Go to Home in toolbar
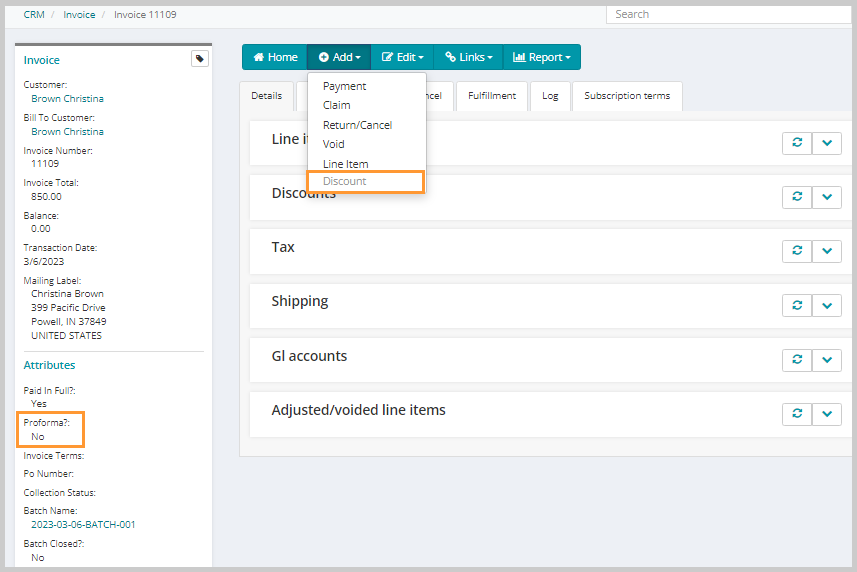 pyautogui.click(x=275, y=57)
